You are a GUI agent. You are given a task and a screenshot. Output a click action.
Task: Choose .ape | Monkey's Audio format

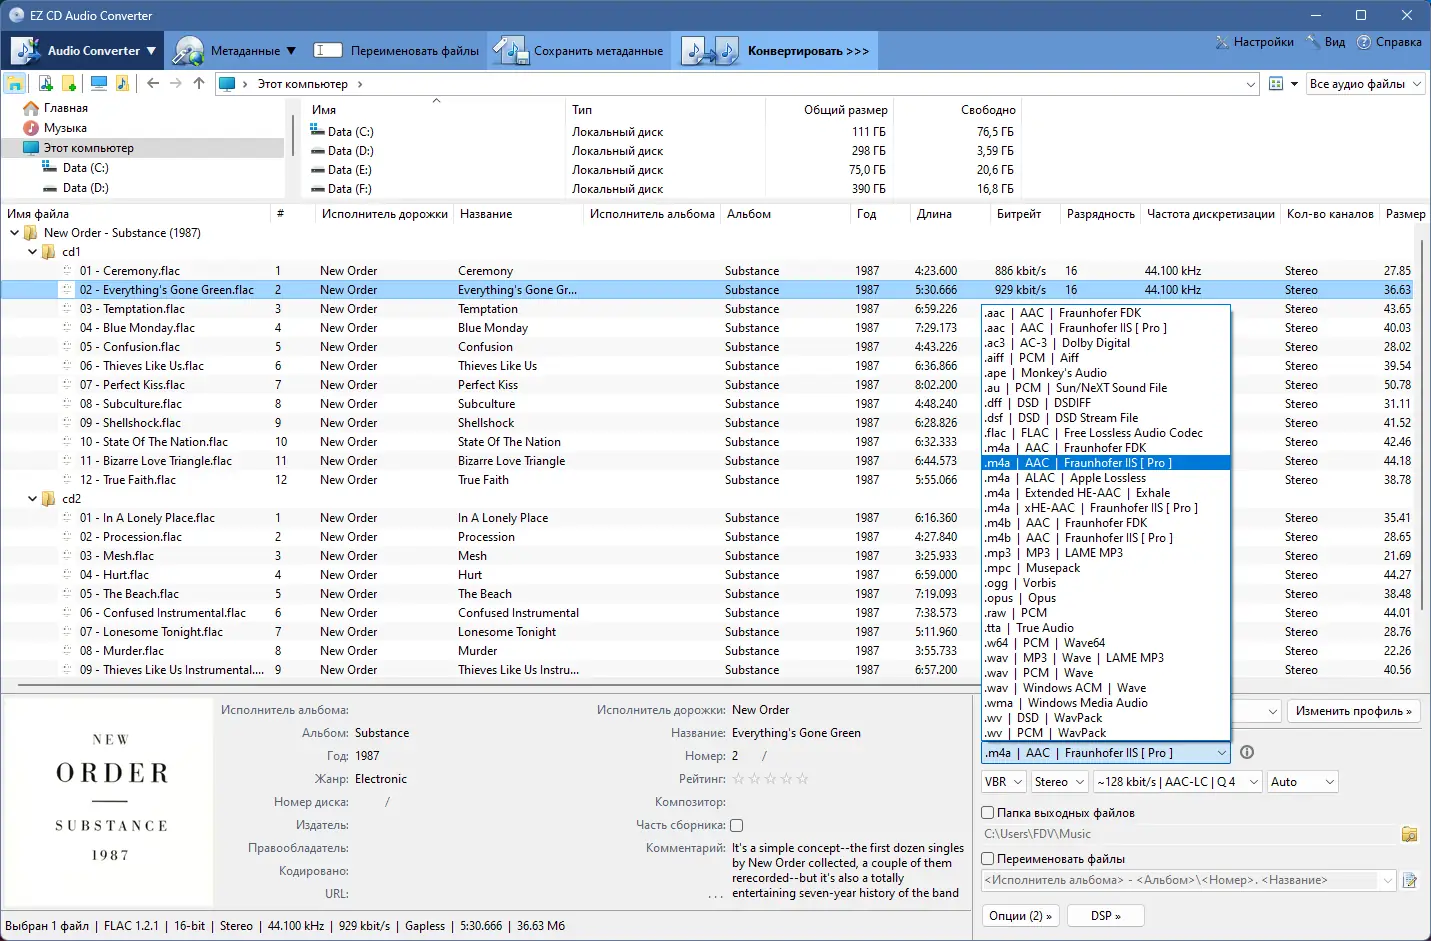pos(1106,373)
